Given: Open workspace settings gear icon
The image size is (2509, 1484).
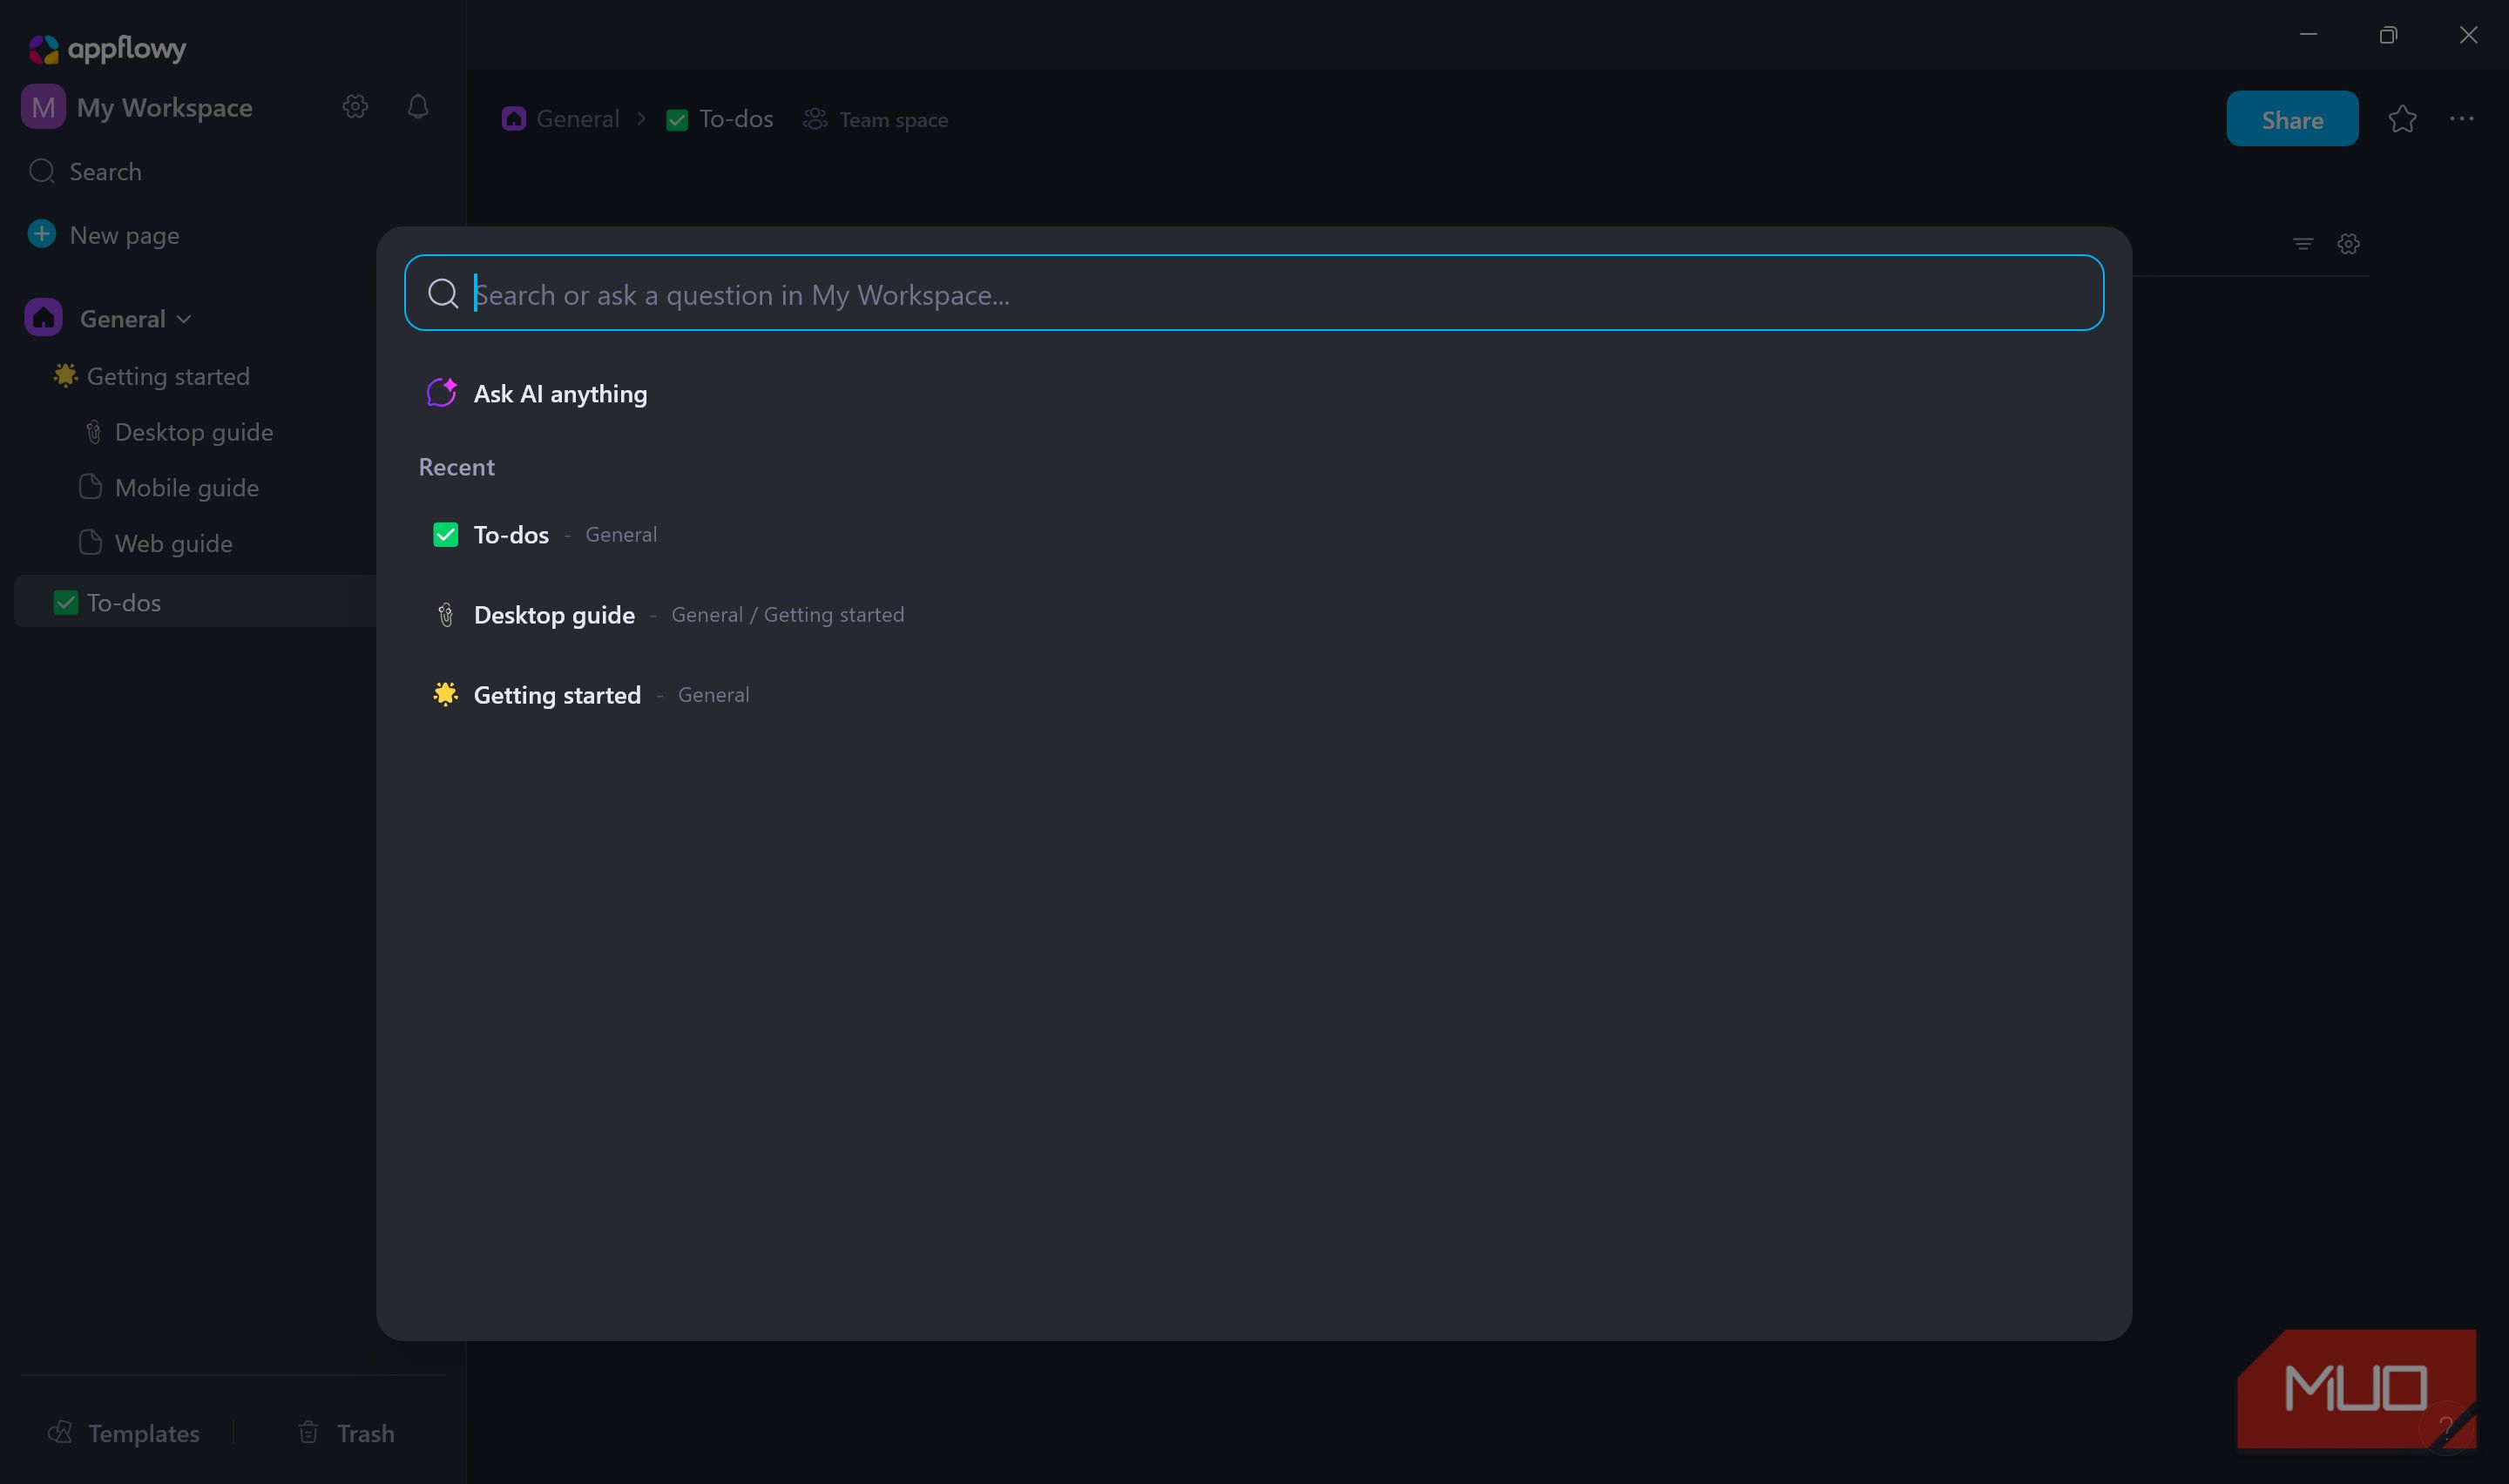Looking at the screenshot, I should point(355,106).
